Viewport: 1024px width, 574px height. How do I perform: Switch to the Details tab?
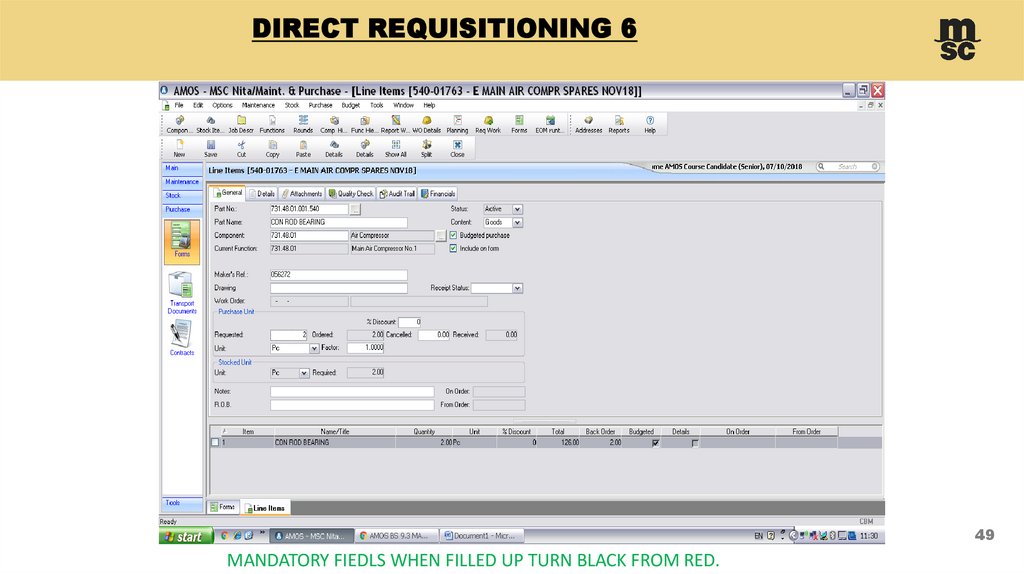coord(262,193)
